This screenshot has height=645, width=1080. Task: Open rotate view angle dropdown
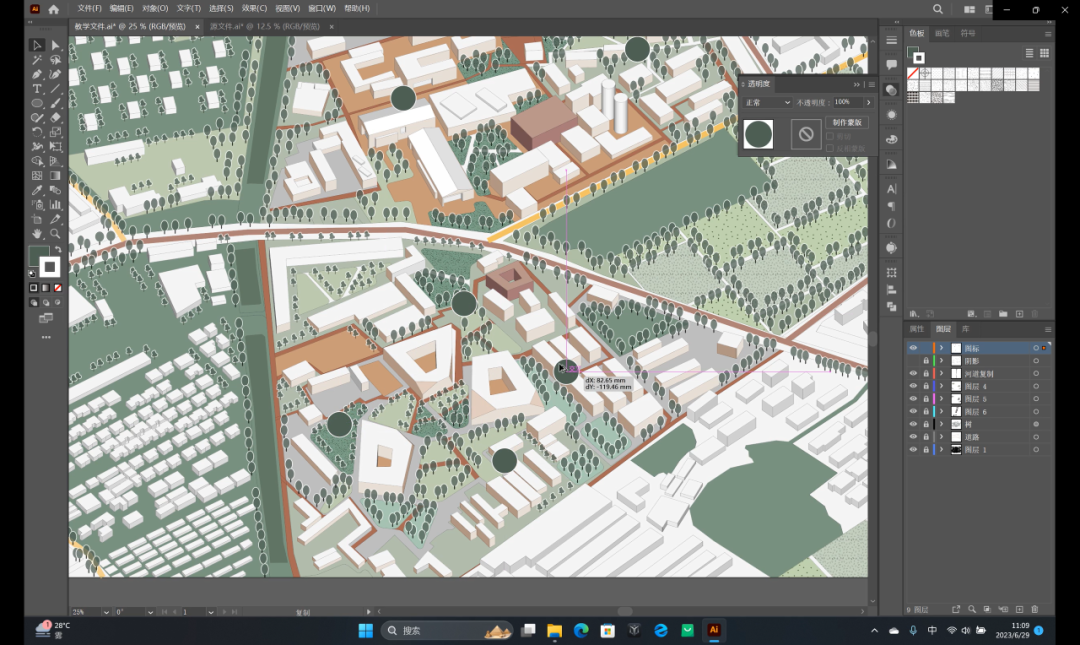pyautogui.click(x=149, y=612)
